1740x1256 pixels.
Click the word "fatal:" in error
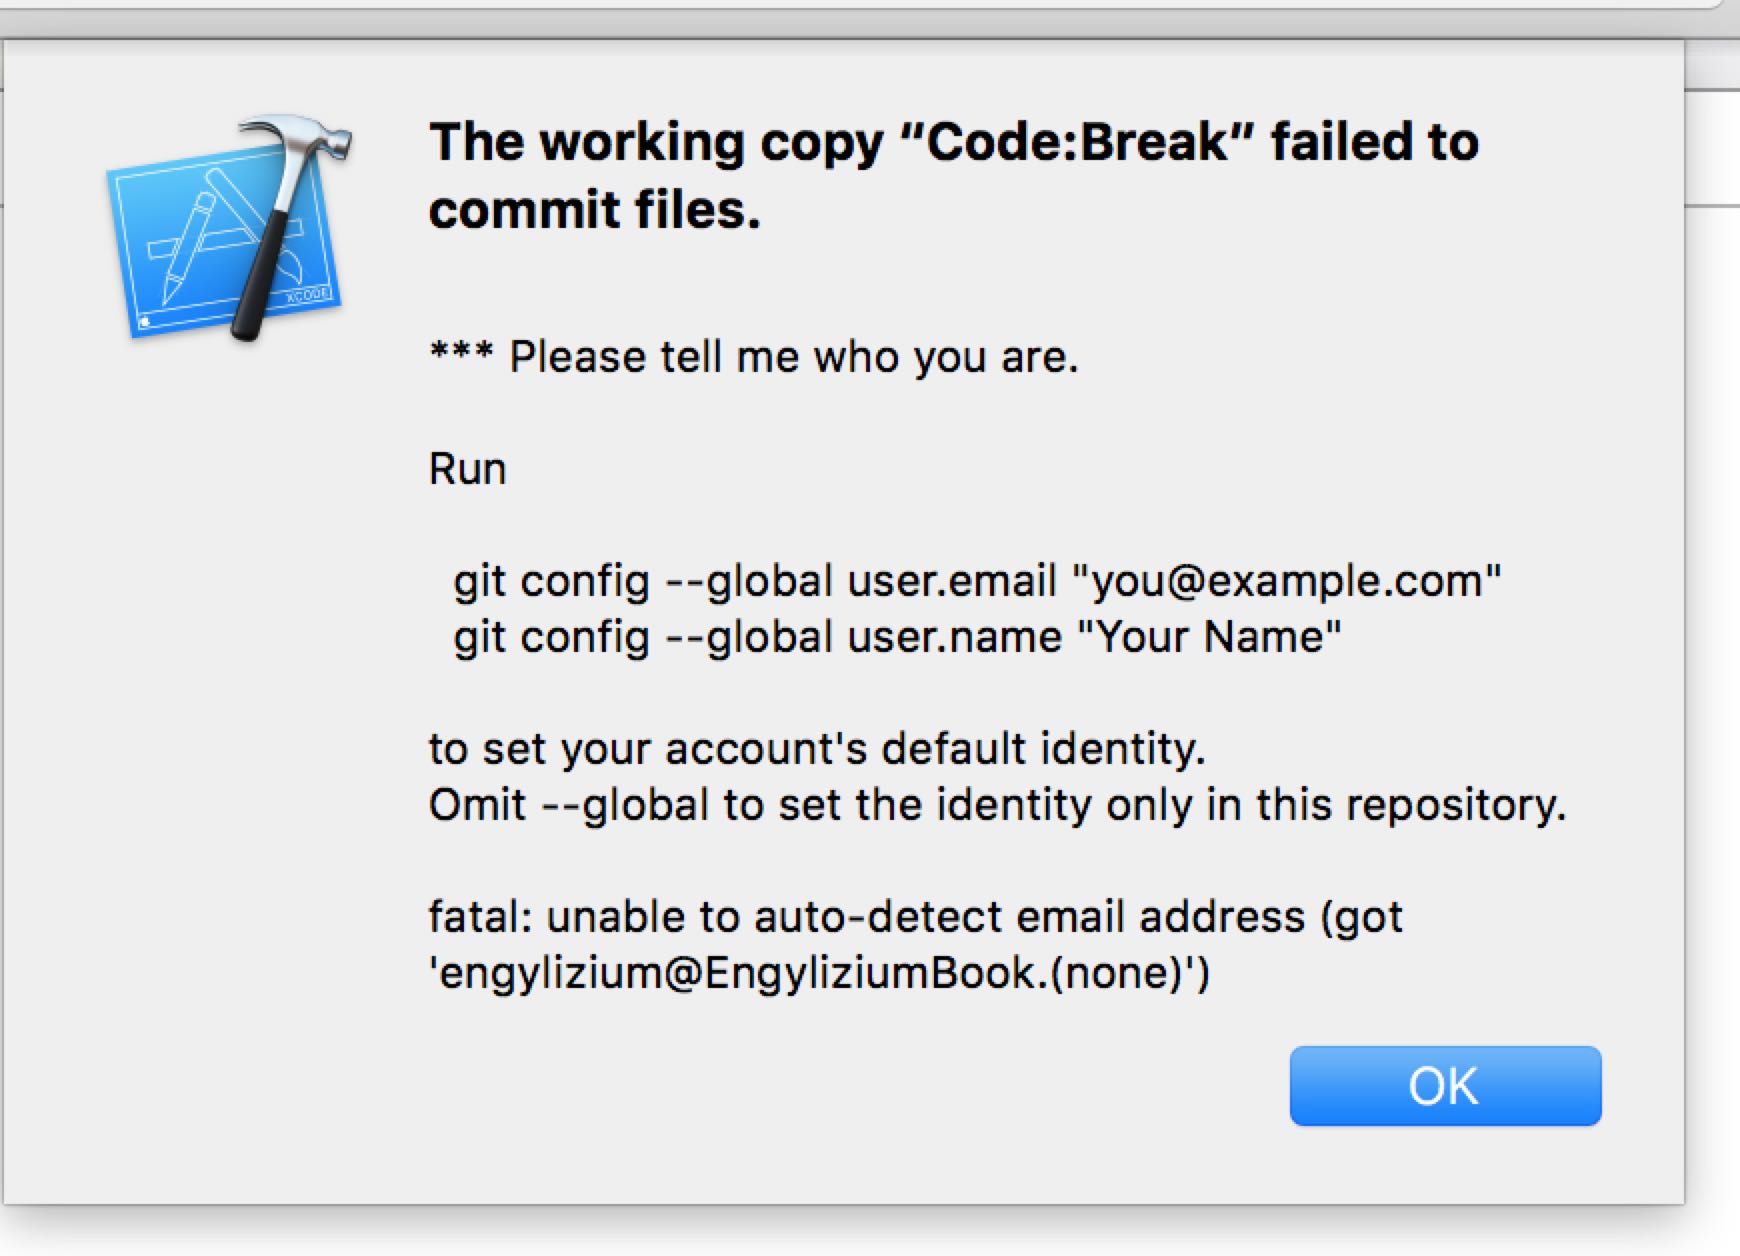pos(480,917)
